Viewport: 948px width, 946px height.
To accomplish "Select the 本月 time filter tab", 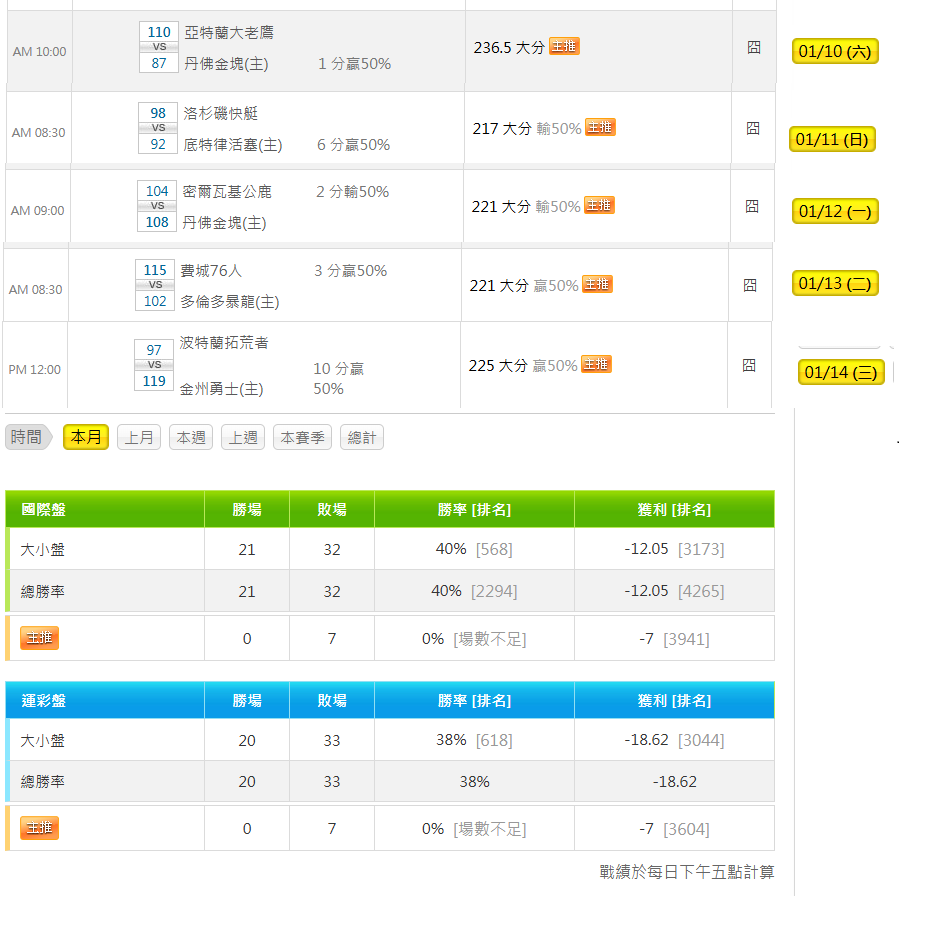I will [x=86, y=437].
